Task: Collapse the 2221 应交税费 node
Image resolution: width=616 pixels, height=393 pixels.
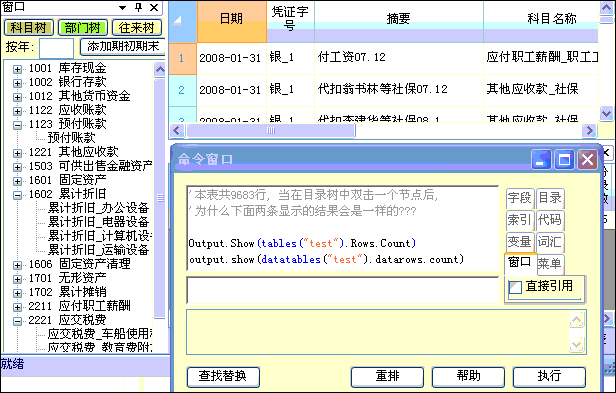Action: click(x=17, y=321)
